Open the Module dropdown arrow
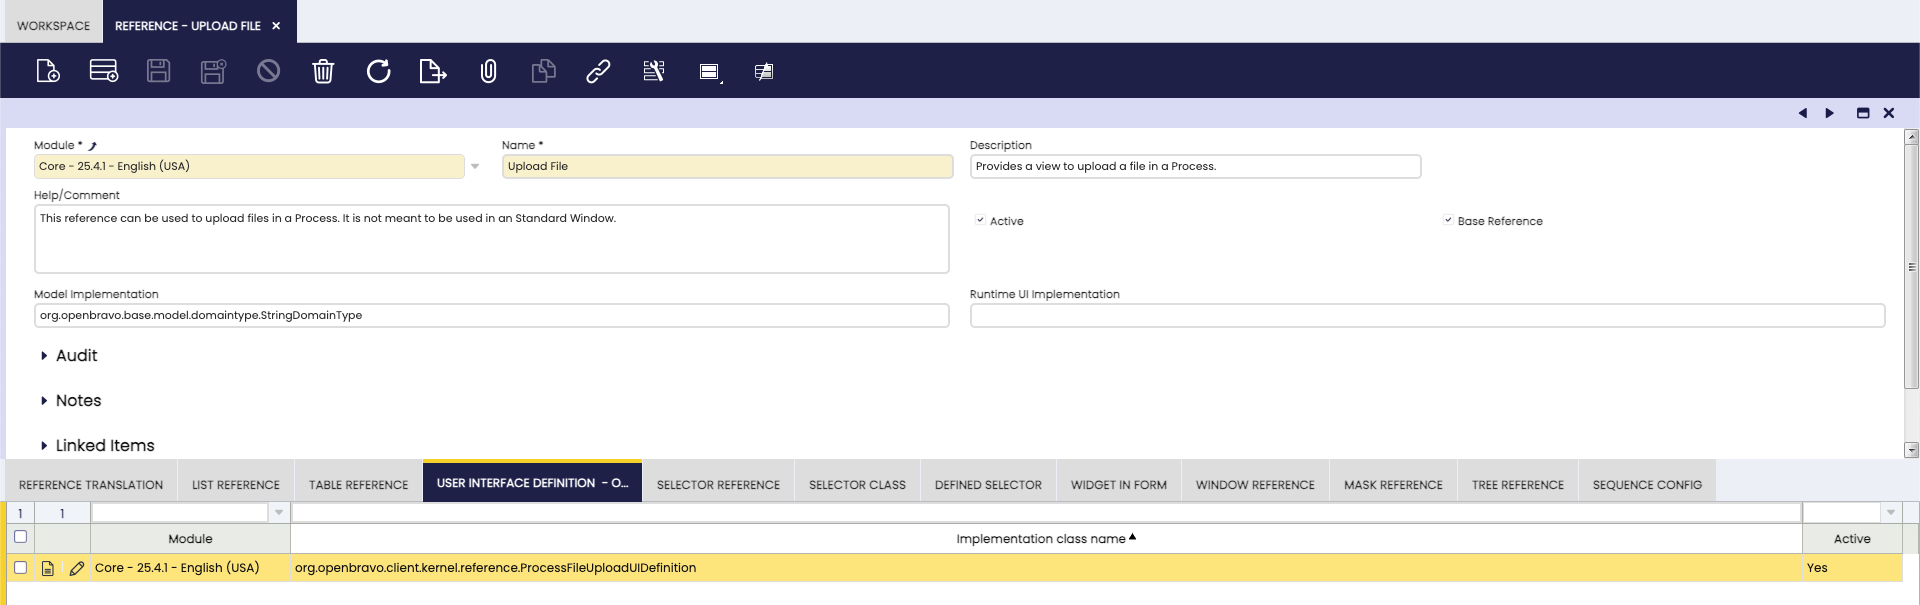1920x605 pixels. 475,167
